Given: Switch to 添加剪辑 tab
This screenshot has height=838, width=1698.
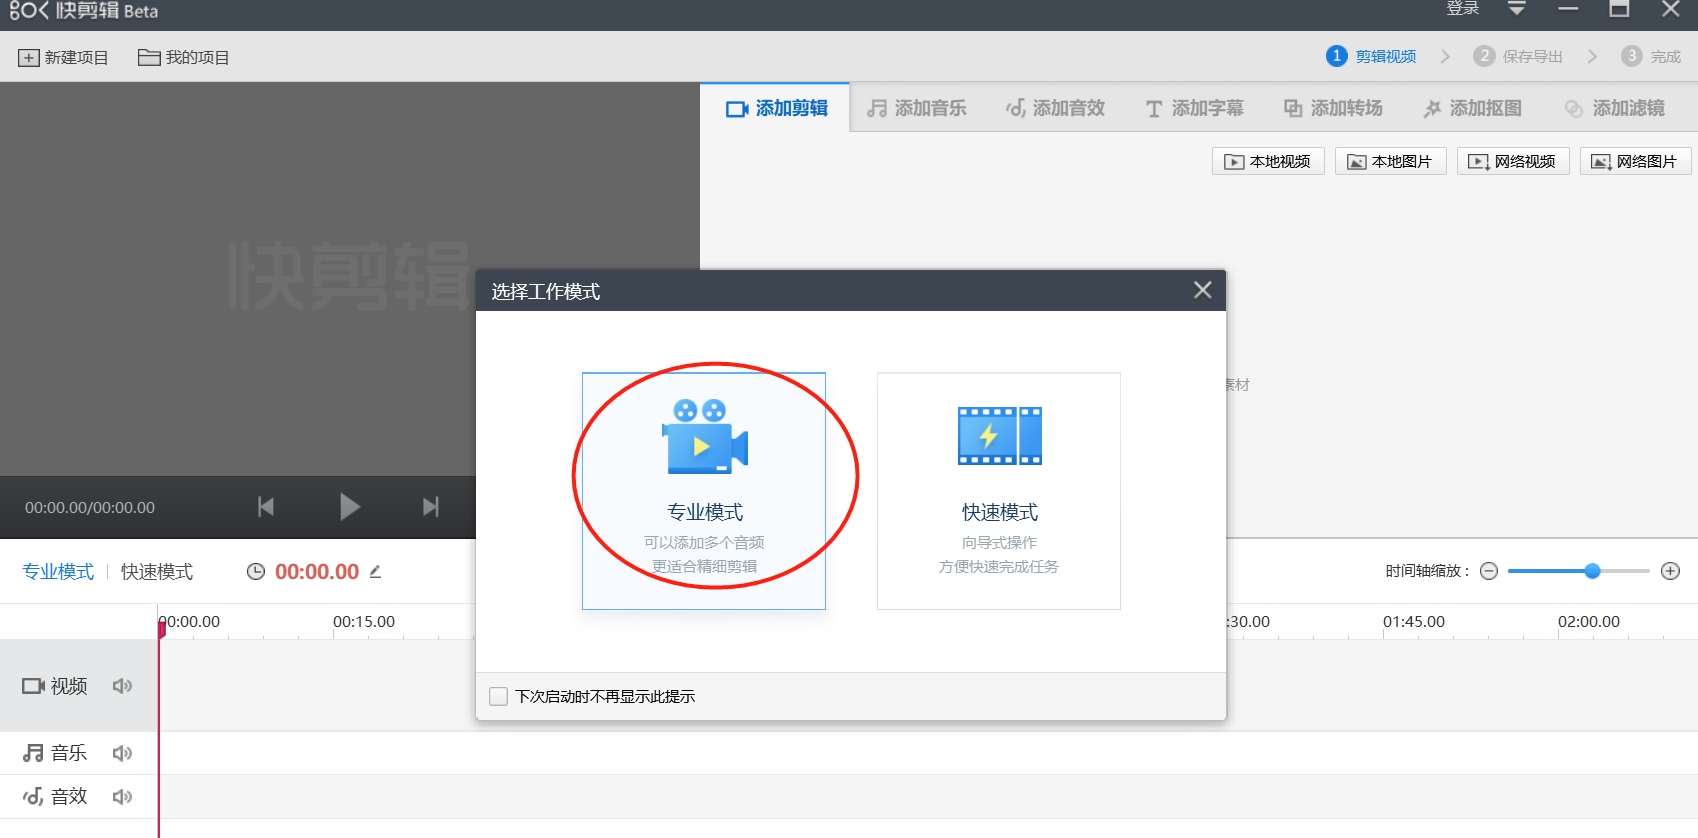Looking at the screenshot, I should (776, 108).
